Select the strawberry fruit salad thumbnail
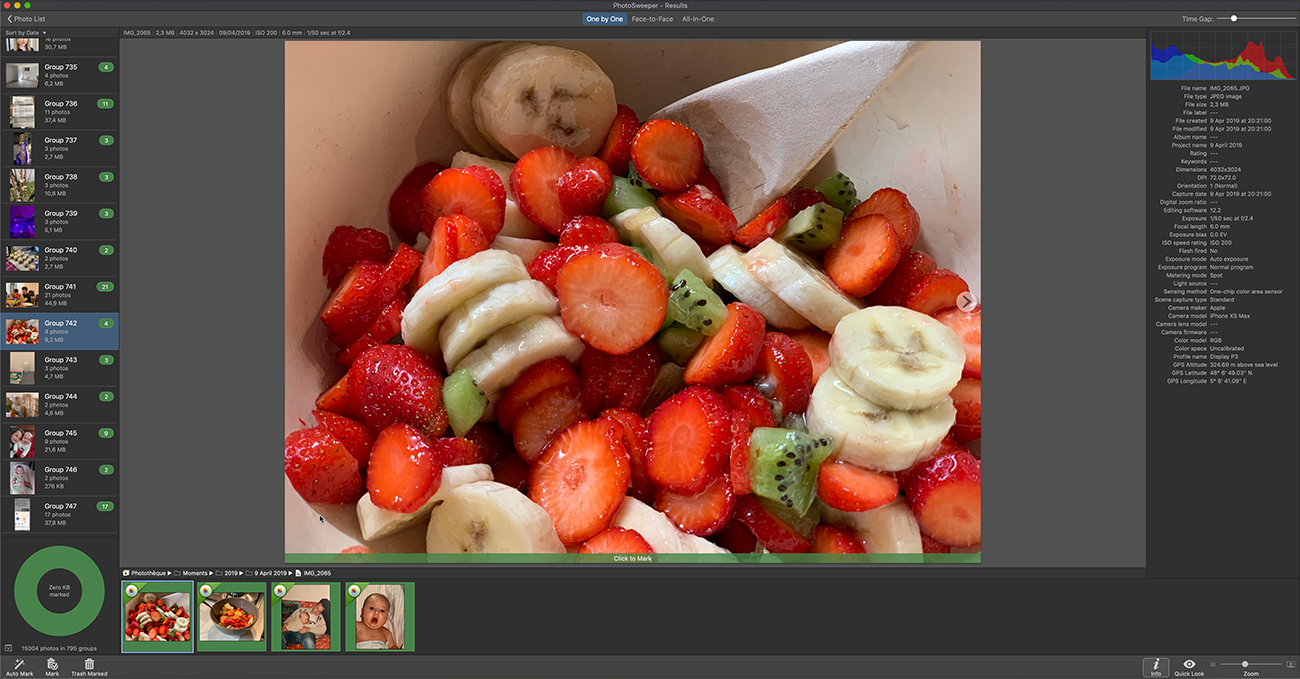1300x679 pixels. [x=158, y=617]
